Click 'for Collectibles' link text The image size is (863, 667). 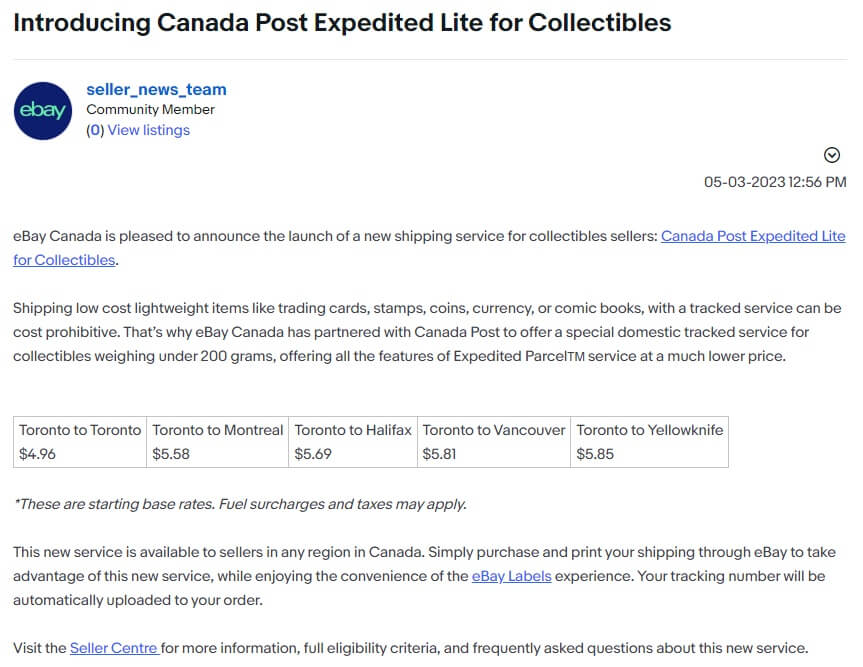[x=64, y=260]
